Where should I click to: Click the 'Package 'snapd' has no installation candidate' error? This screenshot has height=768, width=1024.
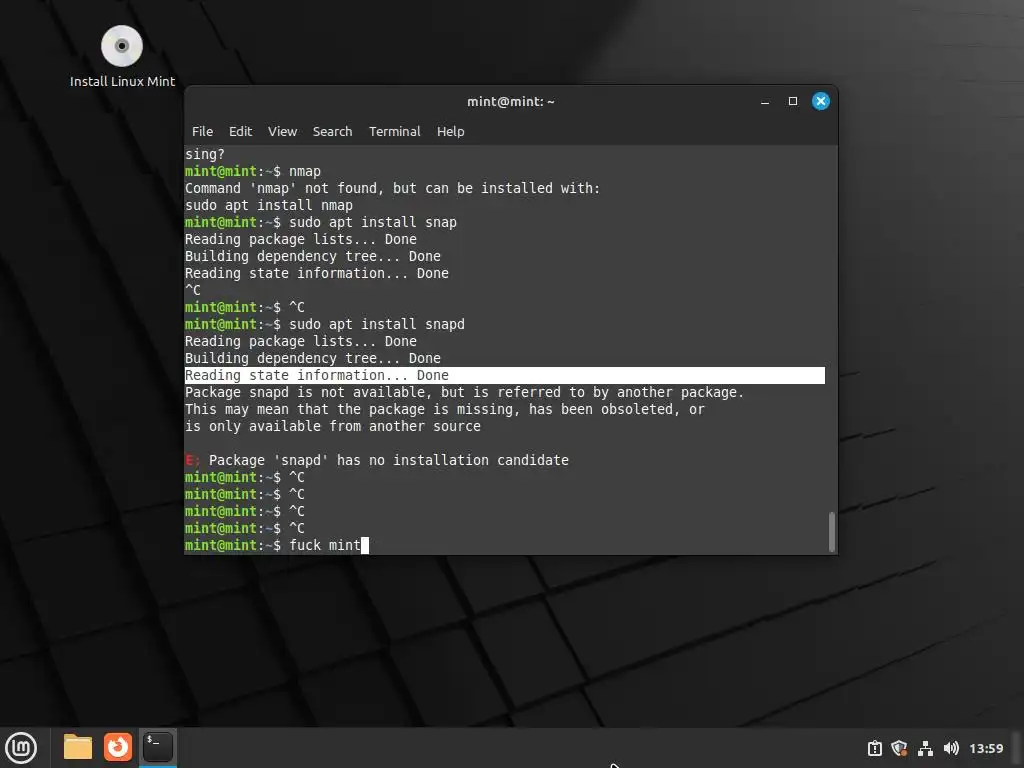(377, 460)
